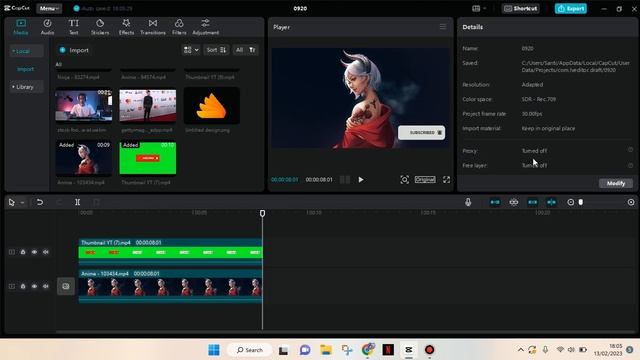Toggle preview axis
The image size is (640, 360).
point(551,202)
